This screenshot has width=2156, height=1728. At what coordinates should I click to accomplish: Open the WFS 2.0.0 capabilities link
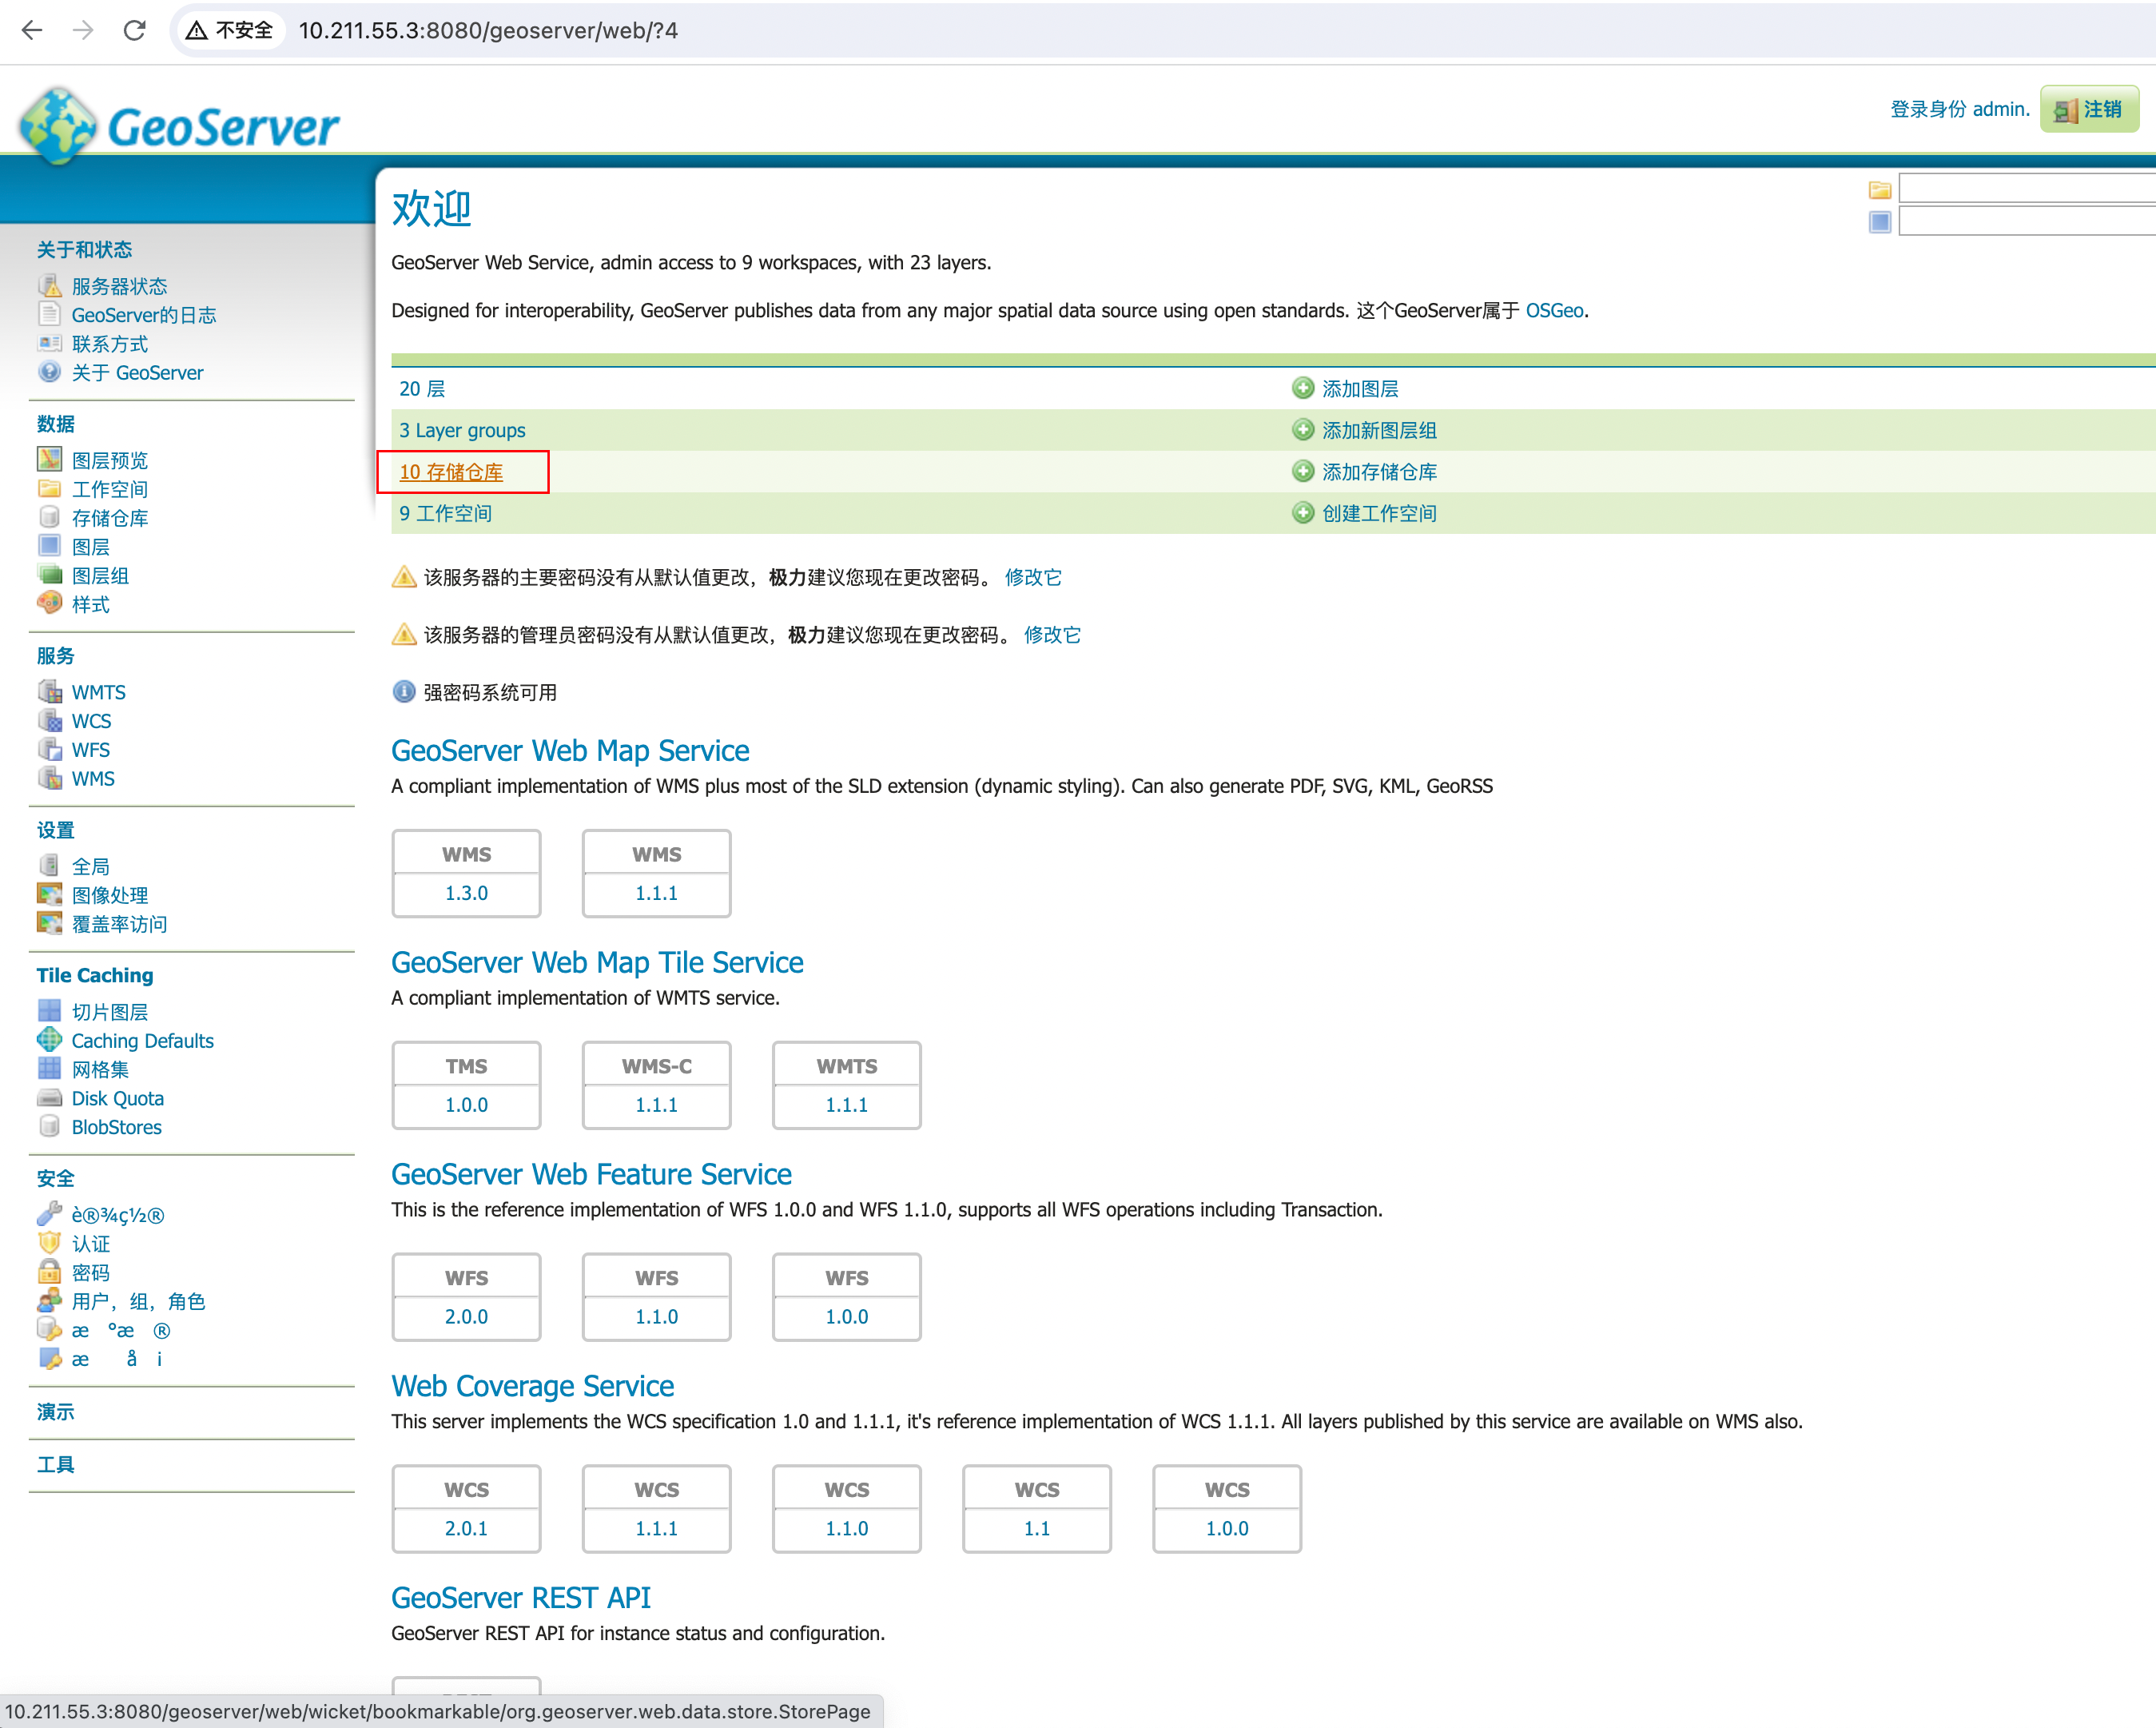click(466, 1317)
